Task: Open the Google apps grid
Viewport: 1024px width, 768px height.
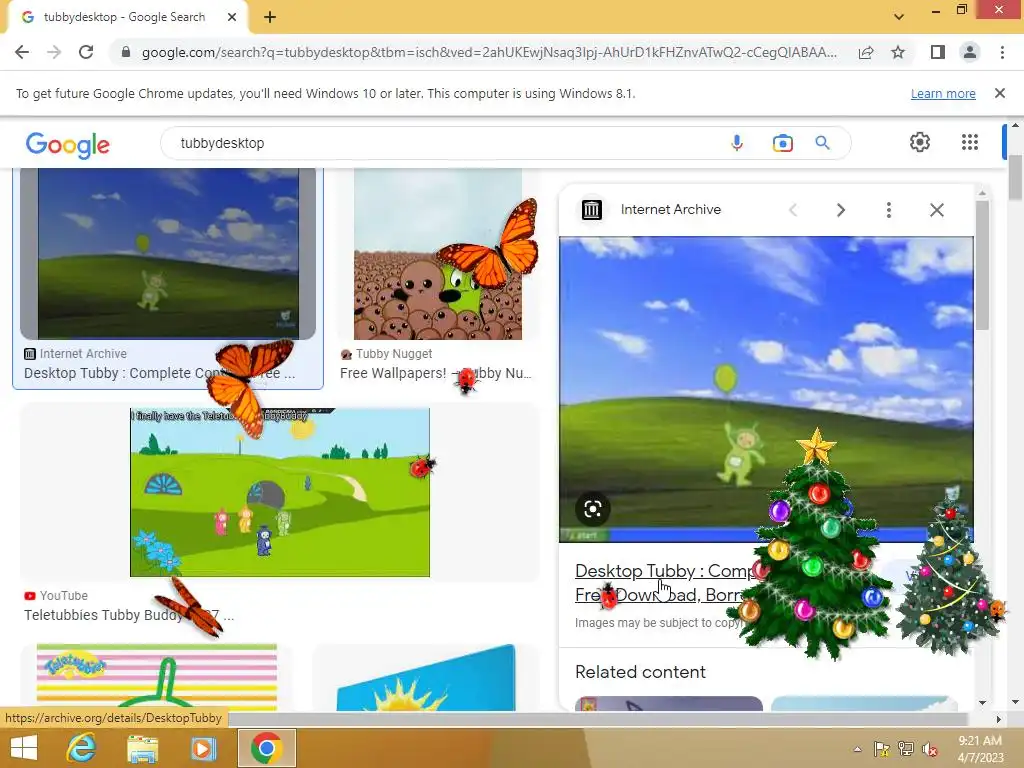Action: click(970, 142)
